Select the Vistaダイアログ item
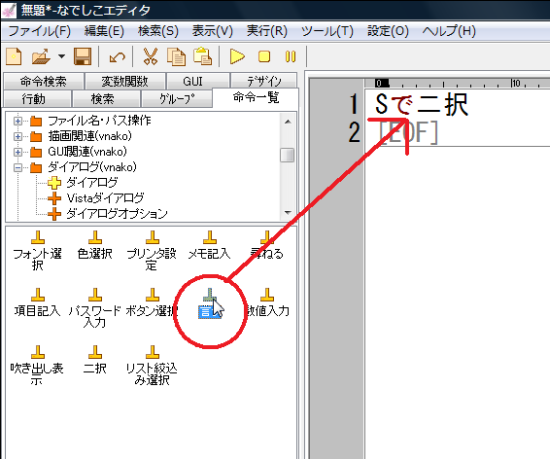This screenshot has height=459, width=550. click(105, 198)
